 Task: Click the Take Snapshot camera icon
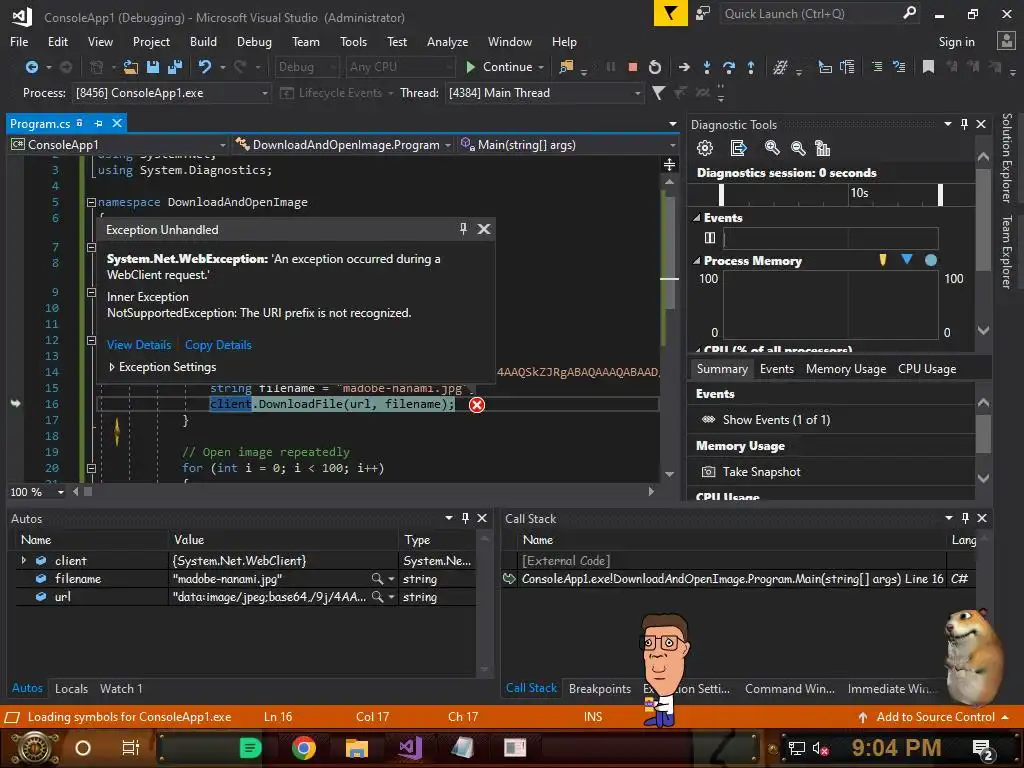[x=708, y=472]
